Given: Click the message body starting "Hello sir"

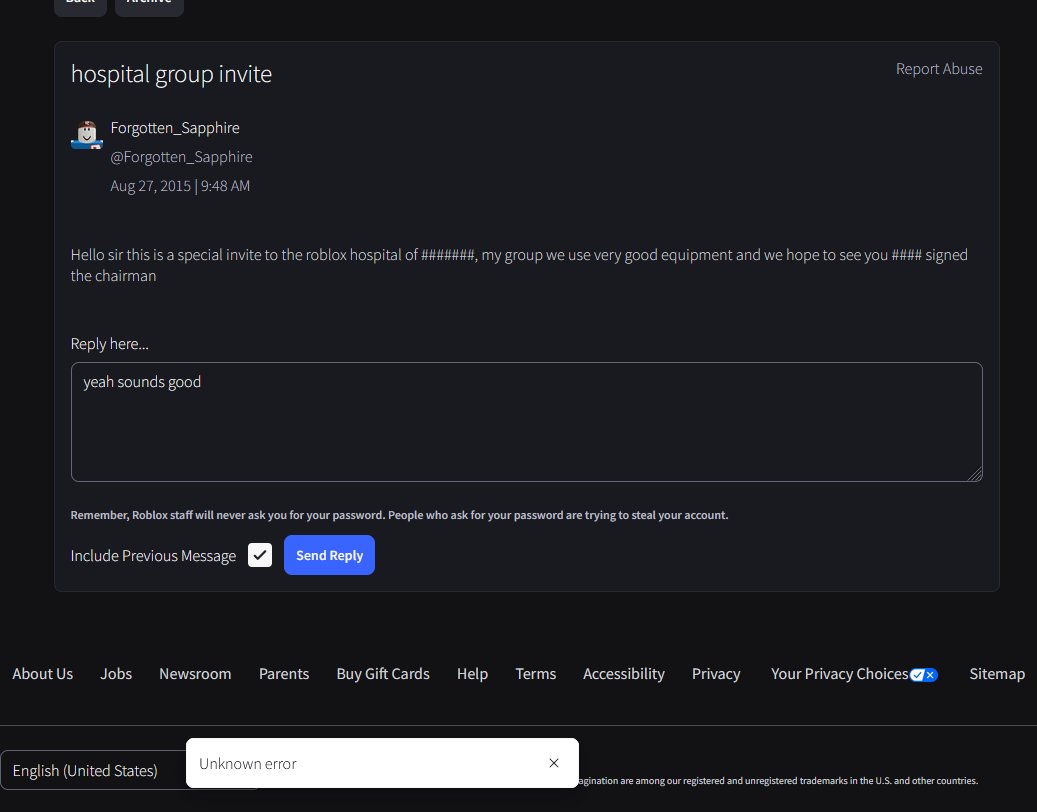Looking at the screenshot, I should click(x=519, y=265).
